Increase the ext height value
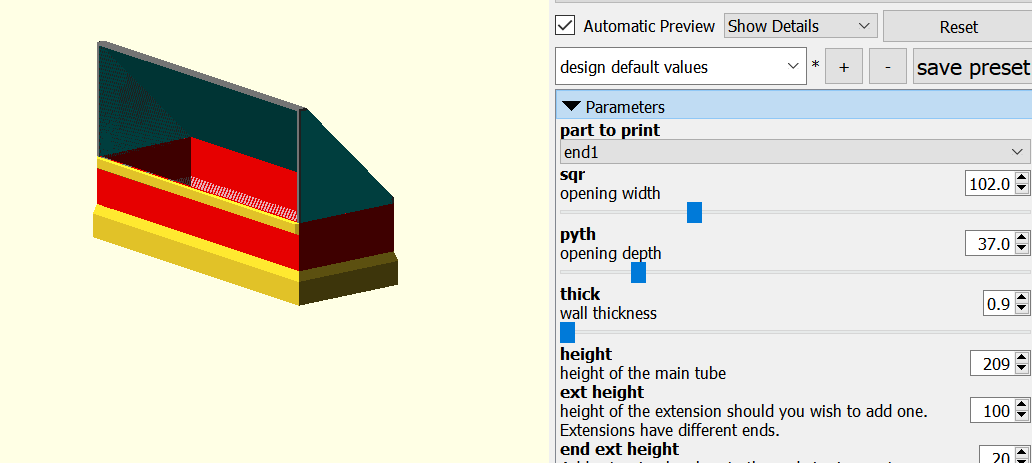 [x=1021, y=405]
